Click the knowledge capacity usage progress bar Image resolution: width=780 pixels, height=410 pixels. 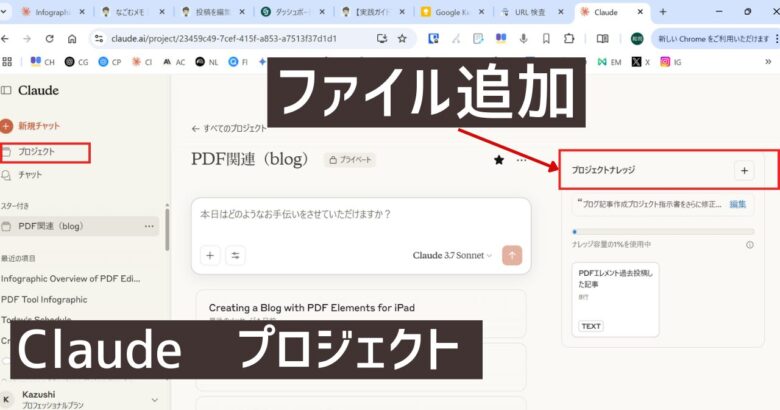663,232
